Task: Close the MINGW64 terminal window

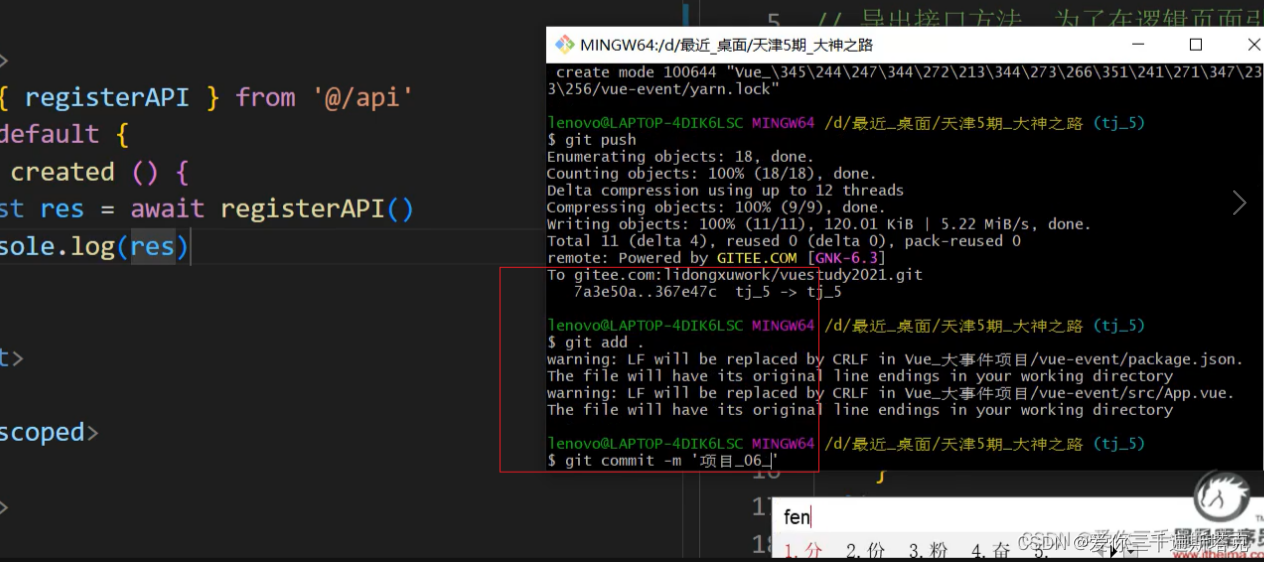Action: click(x=1253, y=45)
